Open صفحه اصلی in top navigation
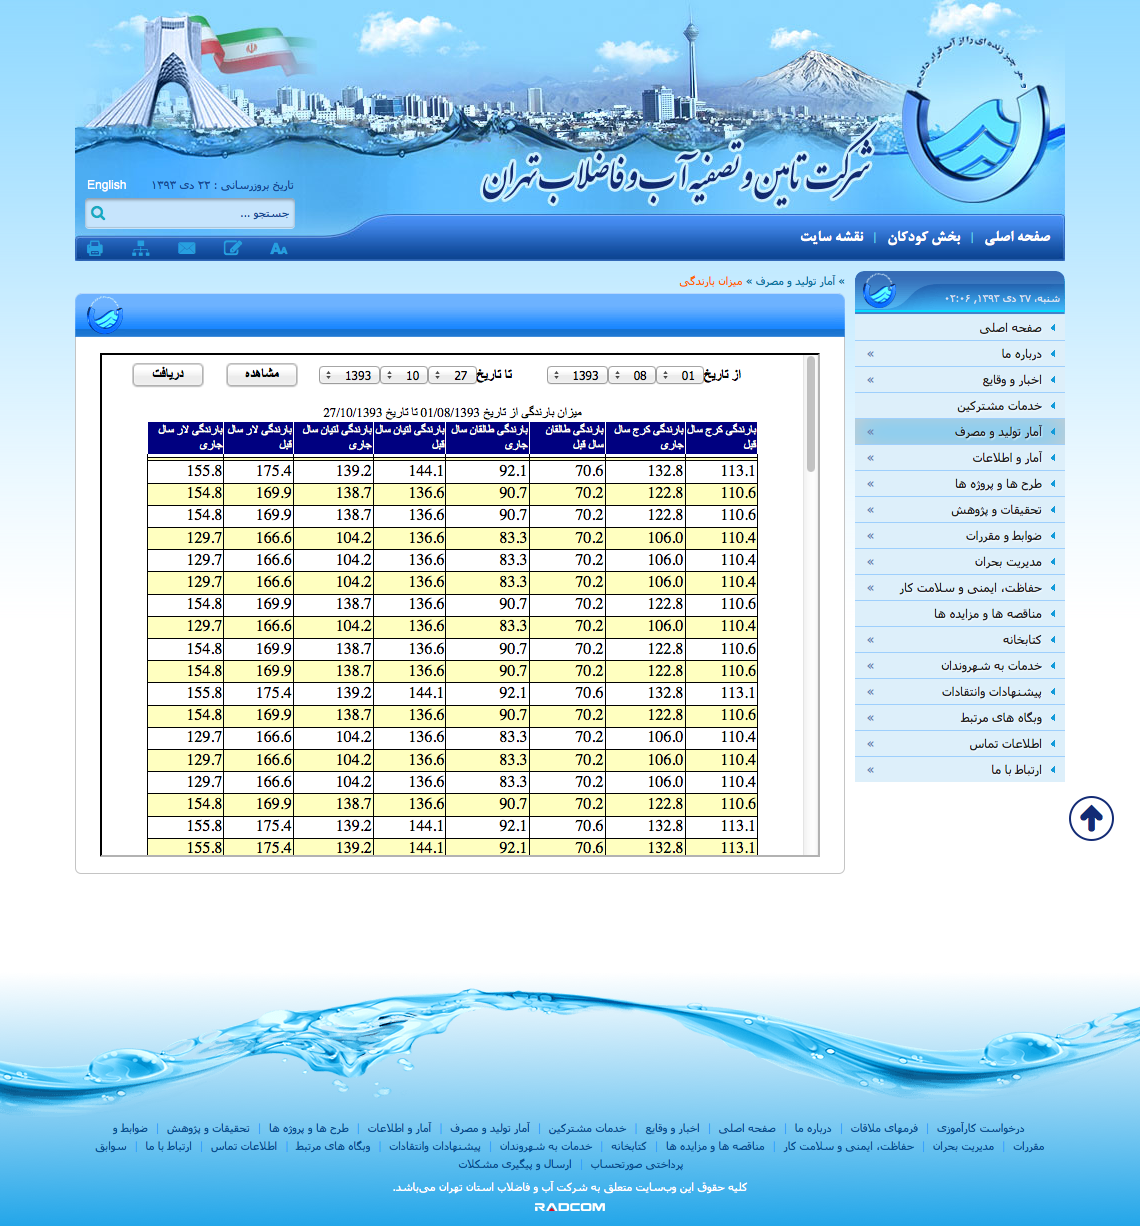 coord(1017,237)
